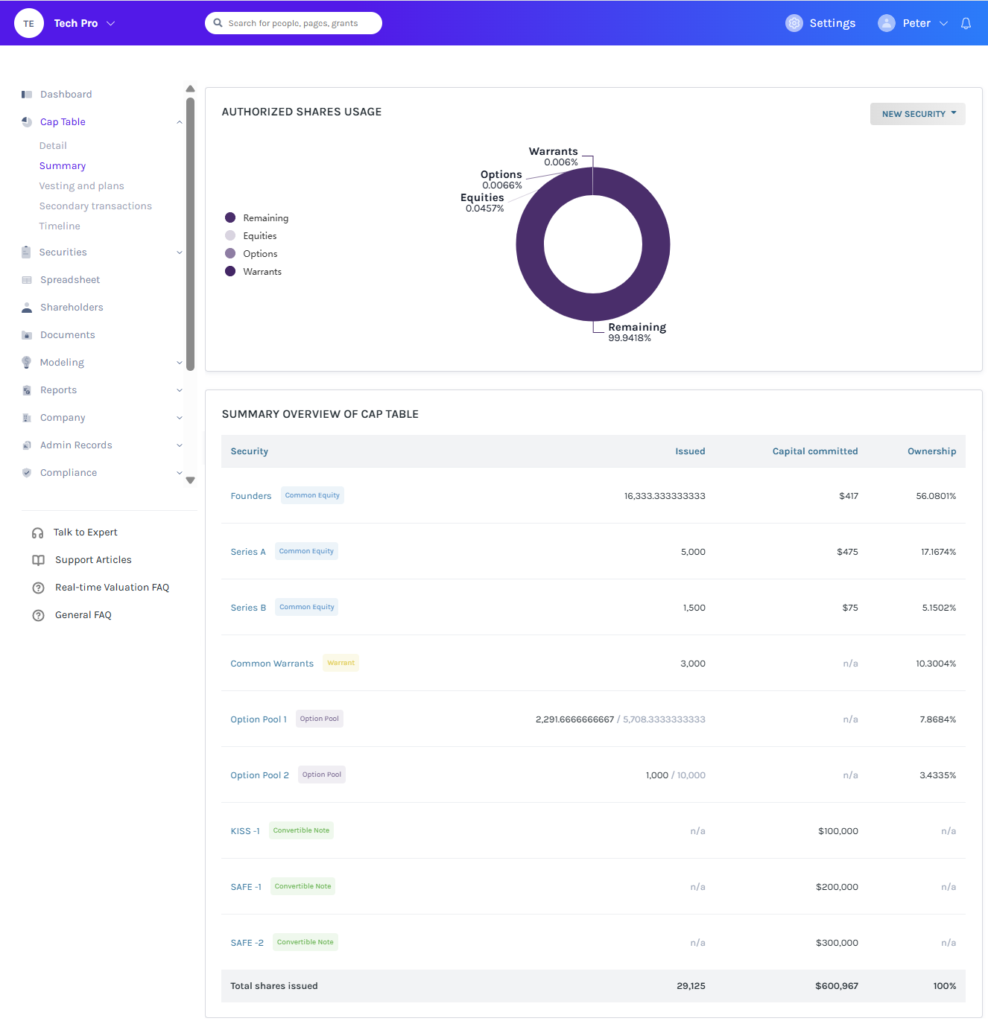Click the Talk to Expert headset icon

tap(38, 533)
